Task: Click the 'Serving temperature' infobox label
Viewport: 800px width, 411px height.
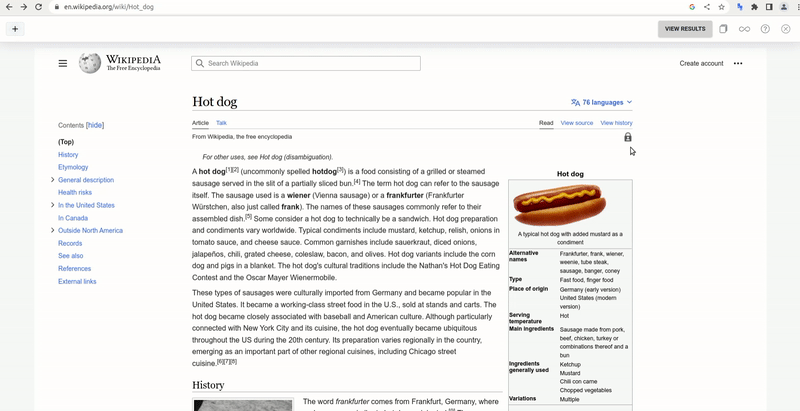Action: click(x=526, y=318)
